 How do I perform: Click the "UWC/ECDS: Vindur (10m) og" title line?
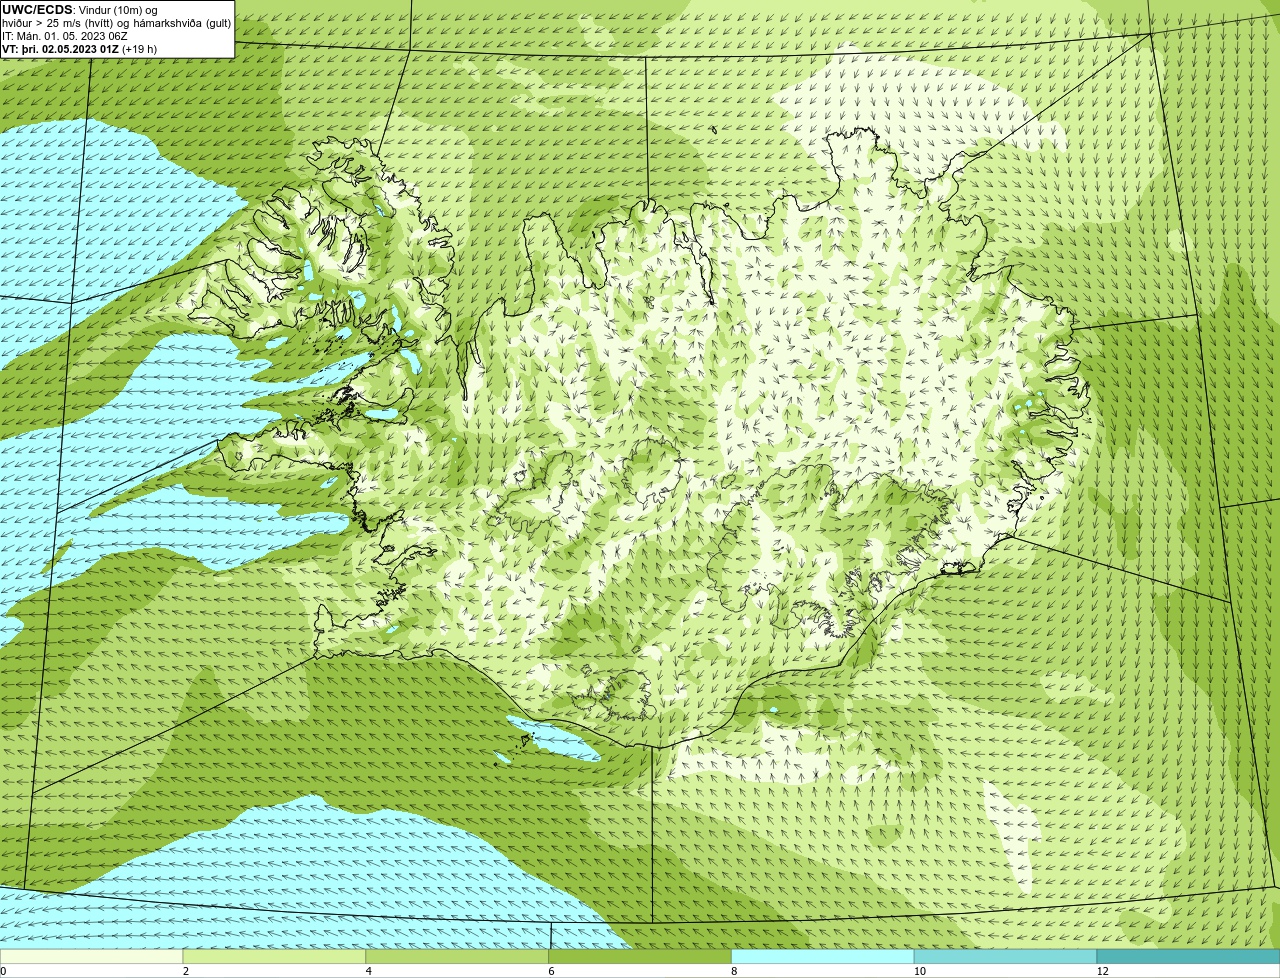80,9
